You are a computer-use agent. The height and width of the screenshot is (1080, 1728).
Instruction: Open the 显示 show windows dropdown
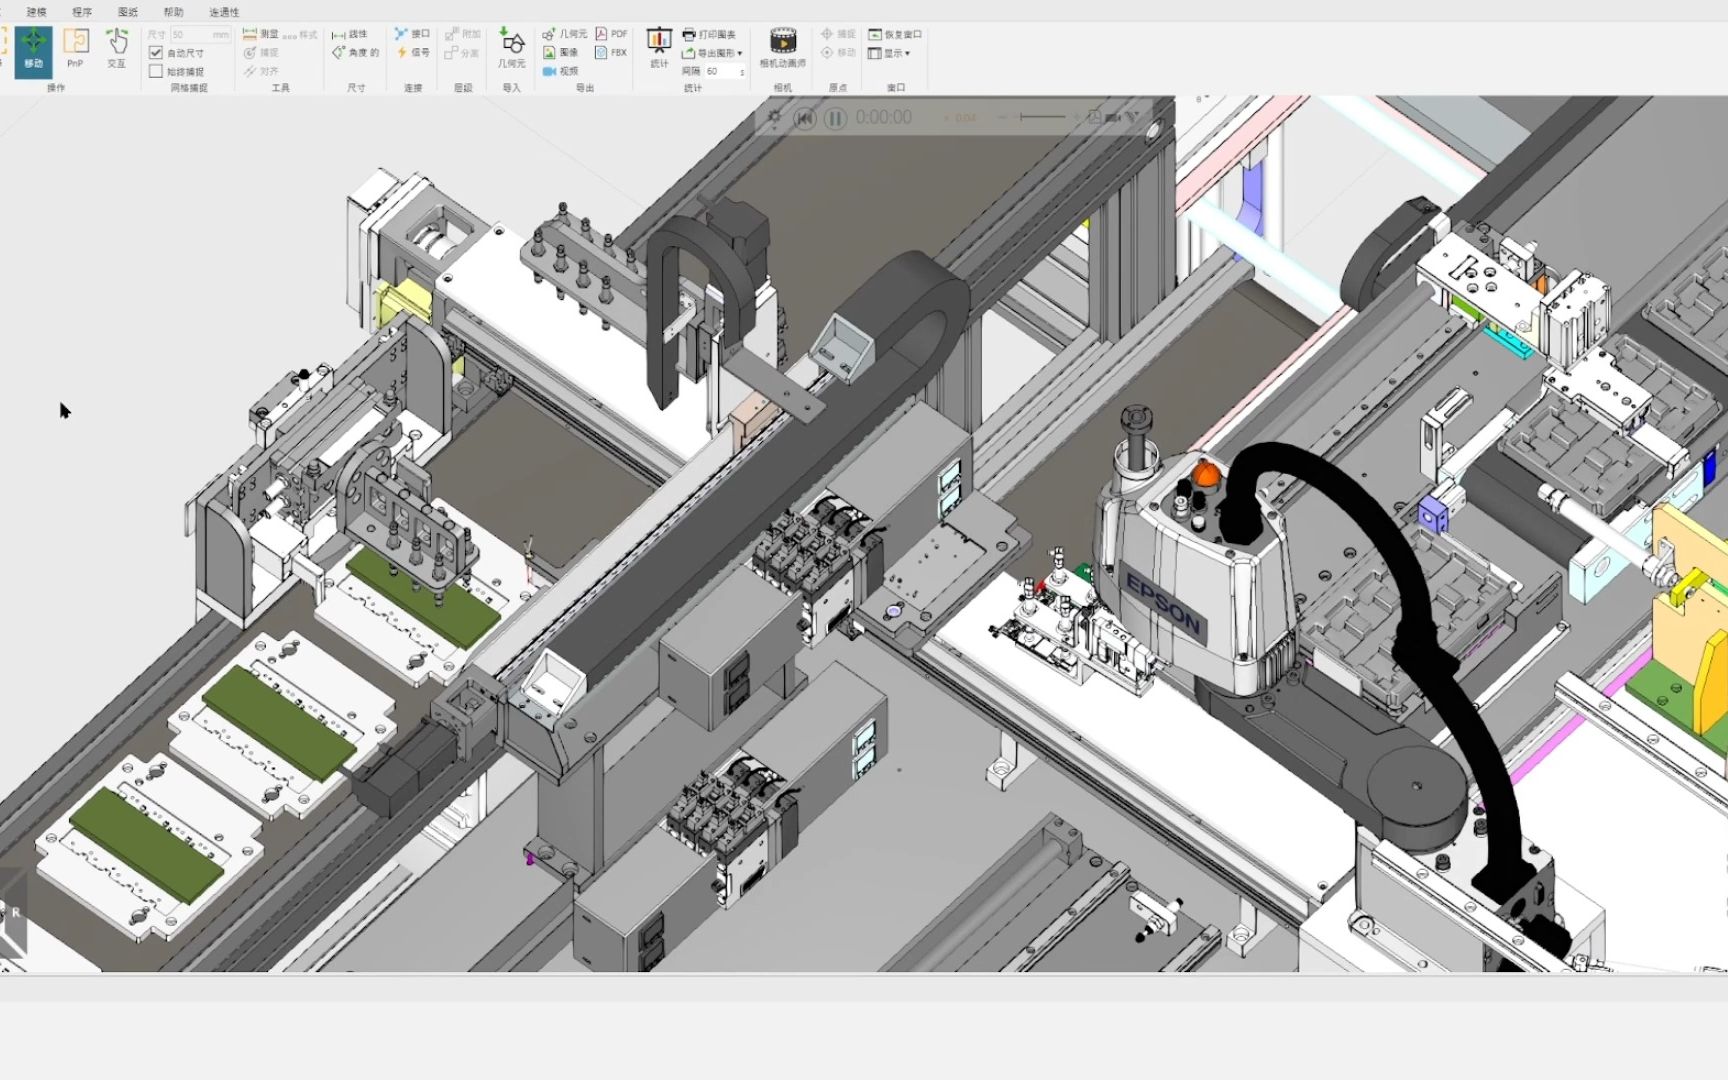[x=889, y=53]
